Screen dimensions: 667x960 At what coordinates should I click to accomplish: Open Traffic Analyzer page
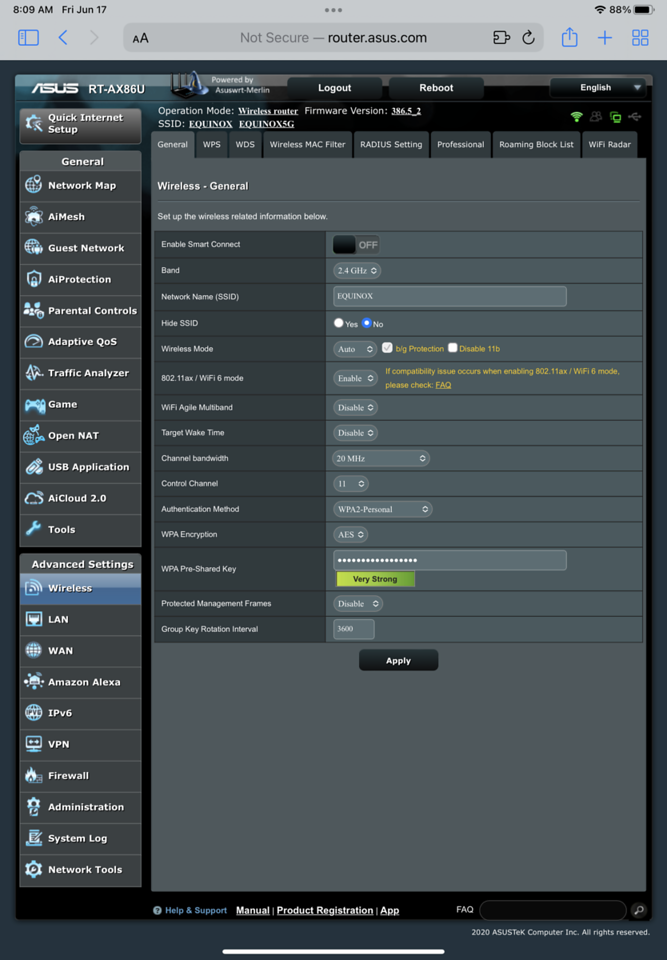click(80, 373)
